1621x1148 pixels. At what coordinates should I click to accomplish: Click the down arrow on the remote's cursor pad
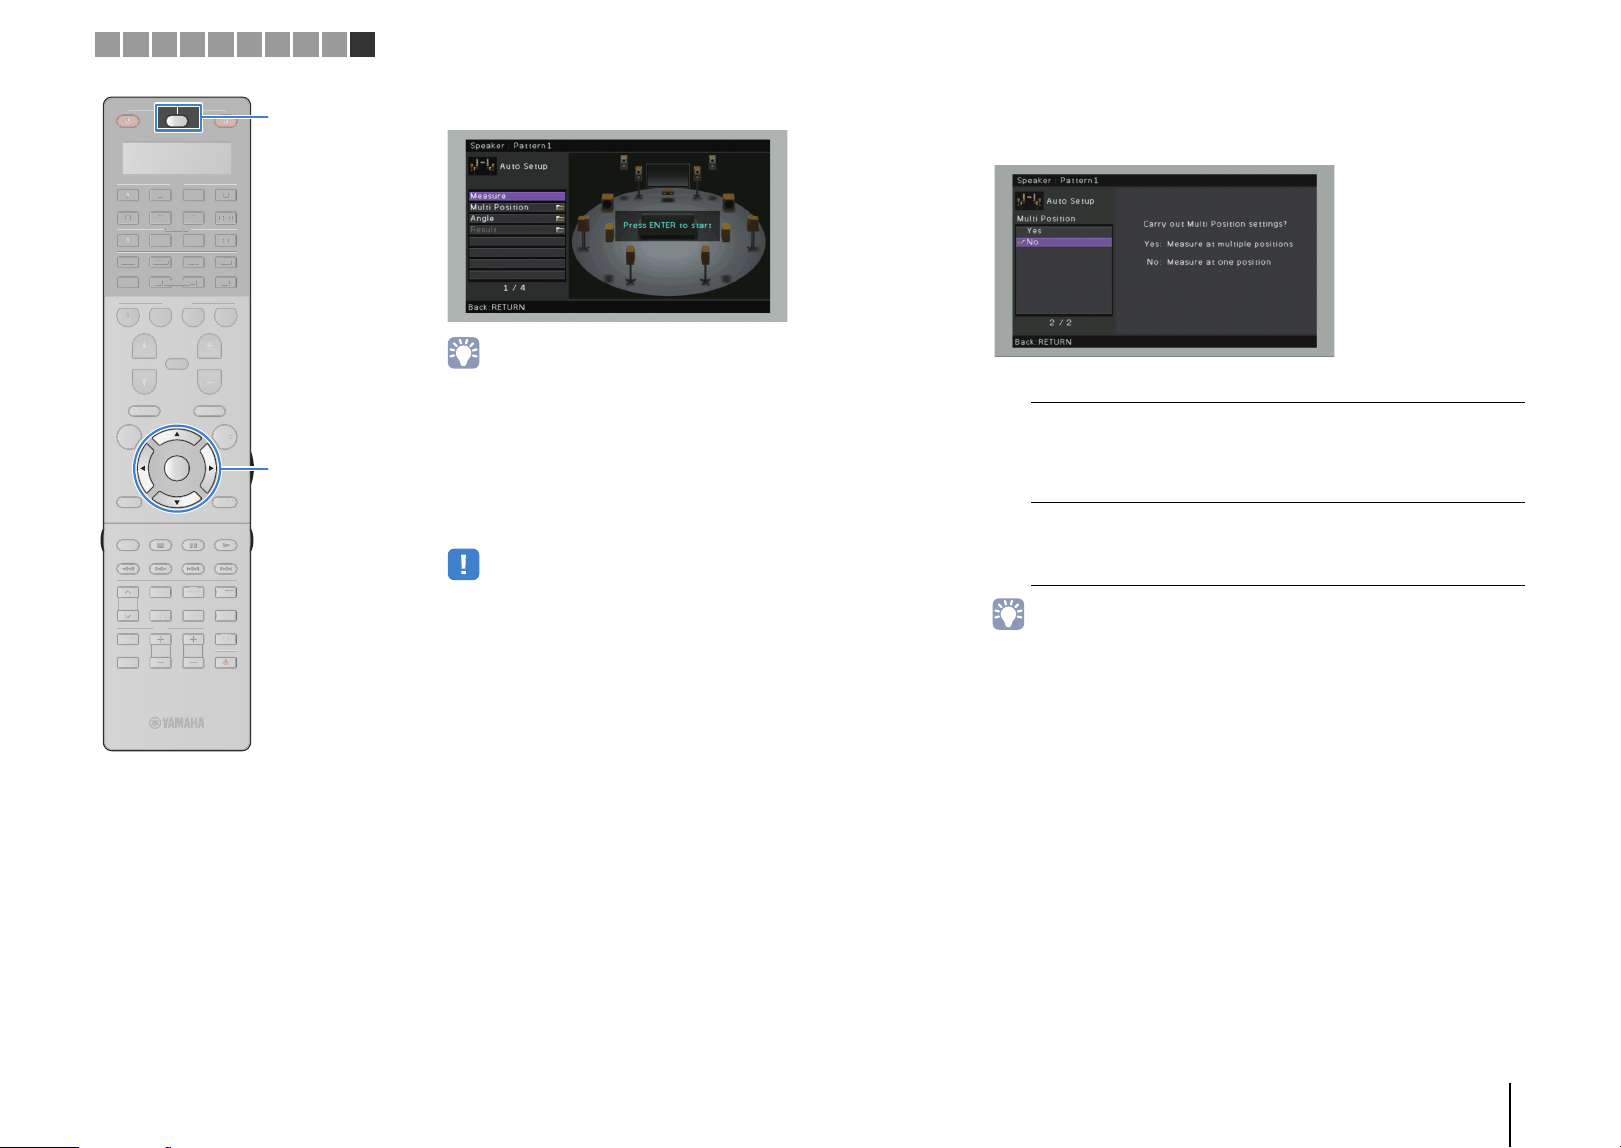click(176, 500)
